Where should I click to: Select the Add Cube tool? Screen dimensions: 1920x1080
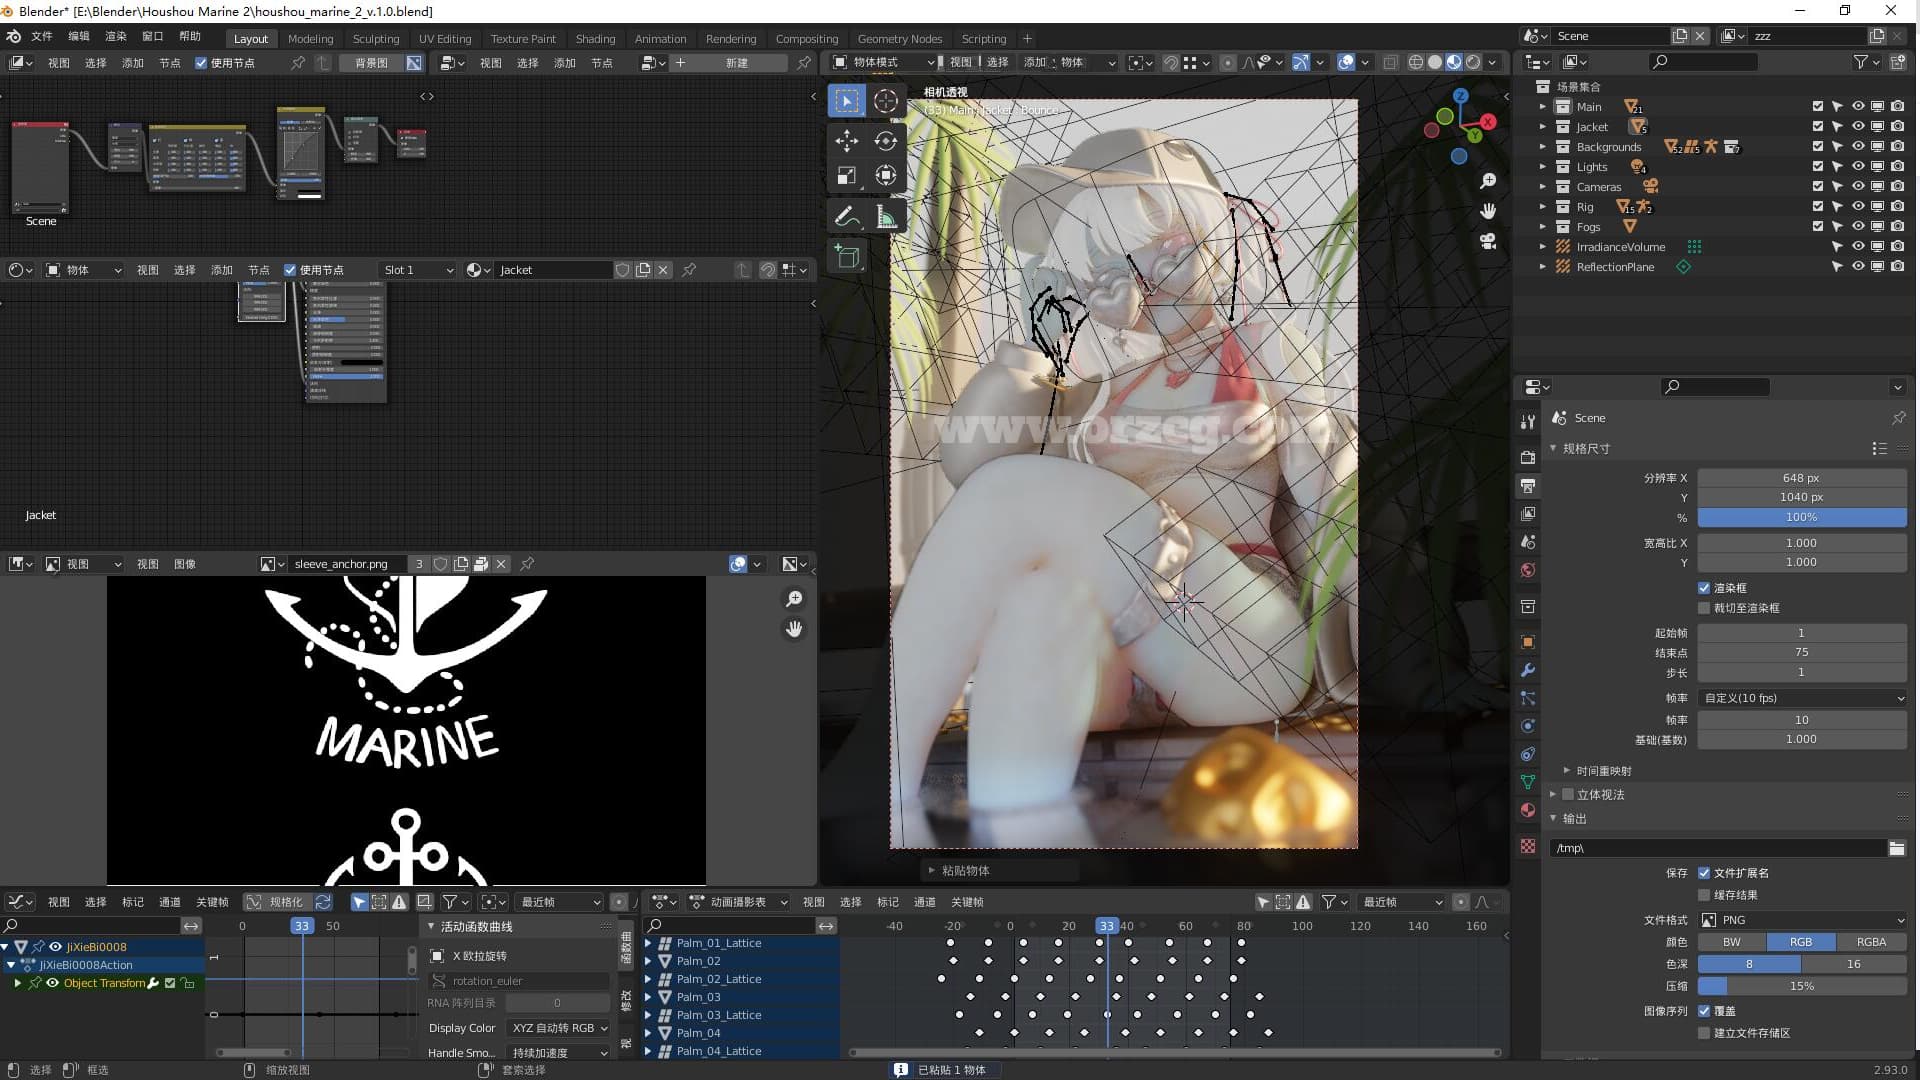pos(847,256)
